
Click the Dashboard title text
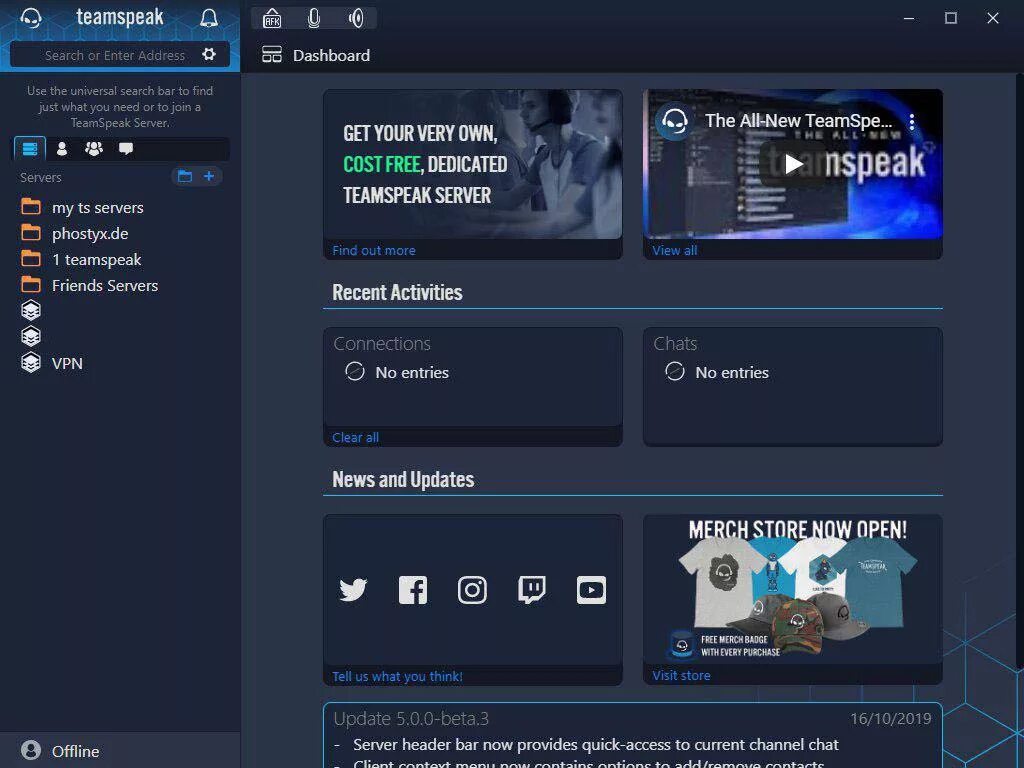point(331,56)
